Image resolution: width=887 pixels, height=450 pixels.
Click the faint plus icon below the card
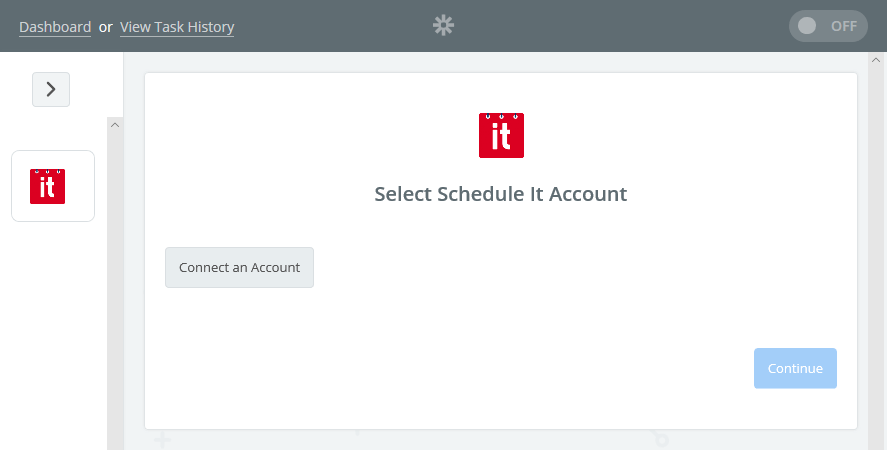tap(162, 440)
